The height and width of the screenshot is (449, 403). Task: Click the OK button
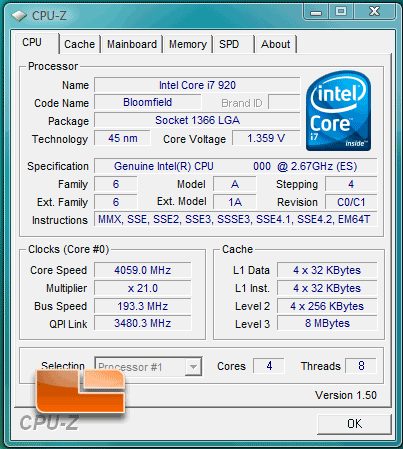[354, 424]
